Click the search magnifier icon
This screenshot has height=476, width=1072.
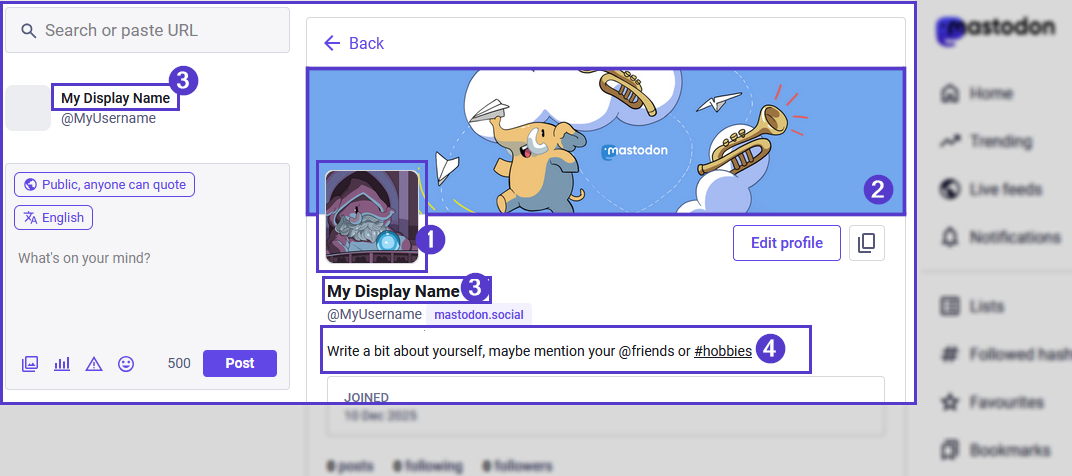pyautogui.click(x=28, y=31)
